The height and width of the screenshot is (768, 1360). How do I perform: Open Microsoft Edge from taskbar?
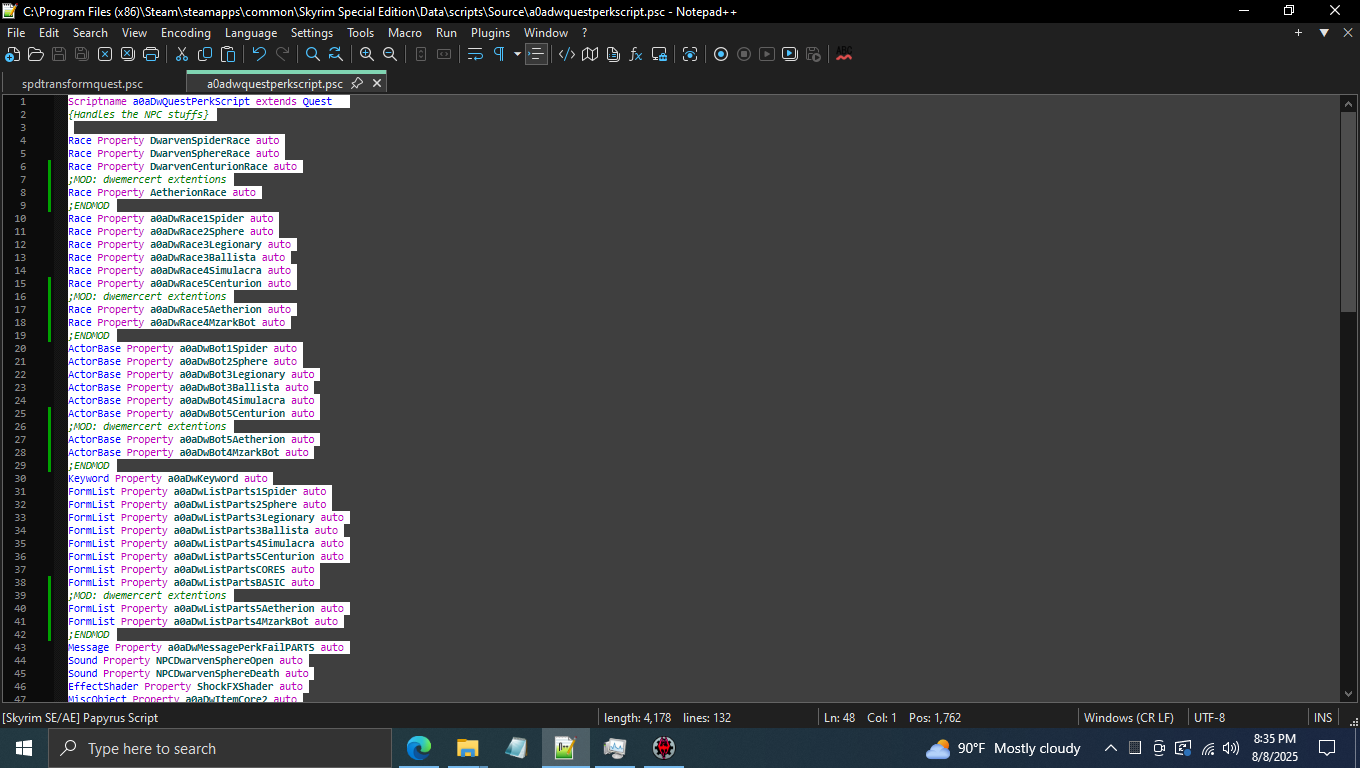click(419, 748)
